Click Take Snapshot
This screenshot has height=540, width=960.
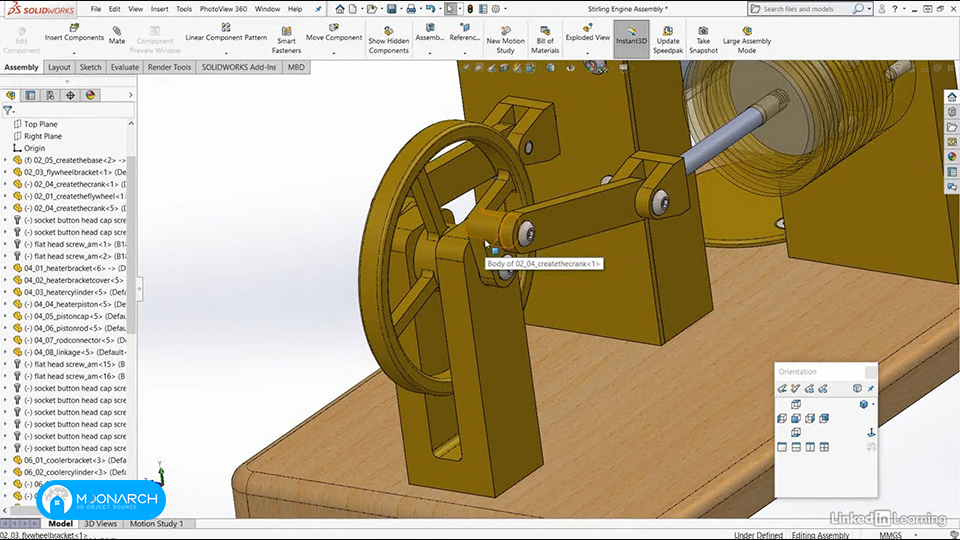click(703, 40)
